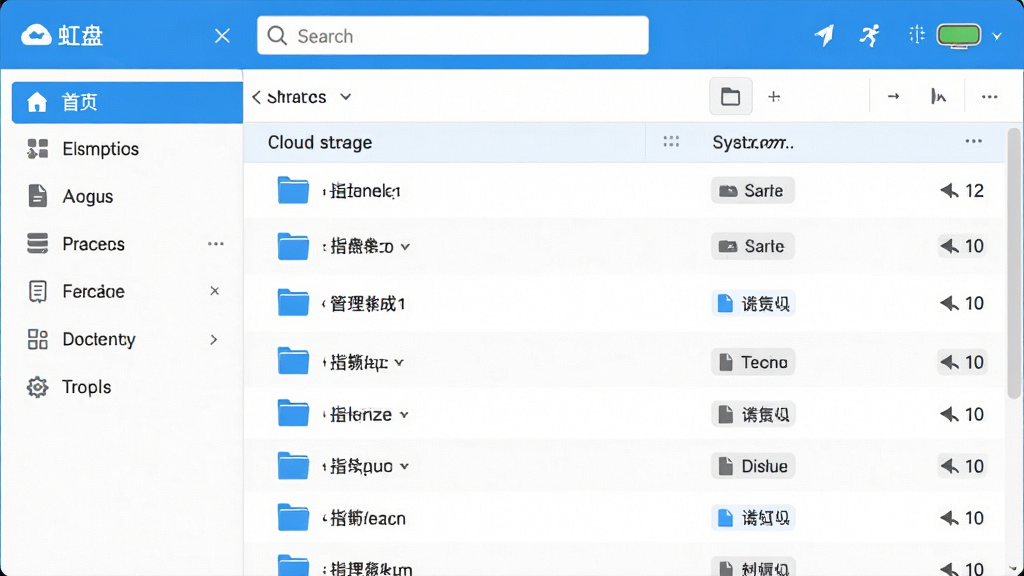Click the folder icon in the Distue row
Screen dimensions: 1024x576
[293, 466]
